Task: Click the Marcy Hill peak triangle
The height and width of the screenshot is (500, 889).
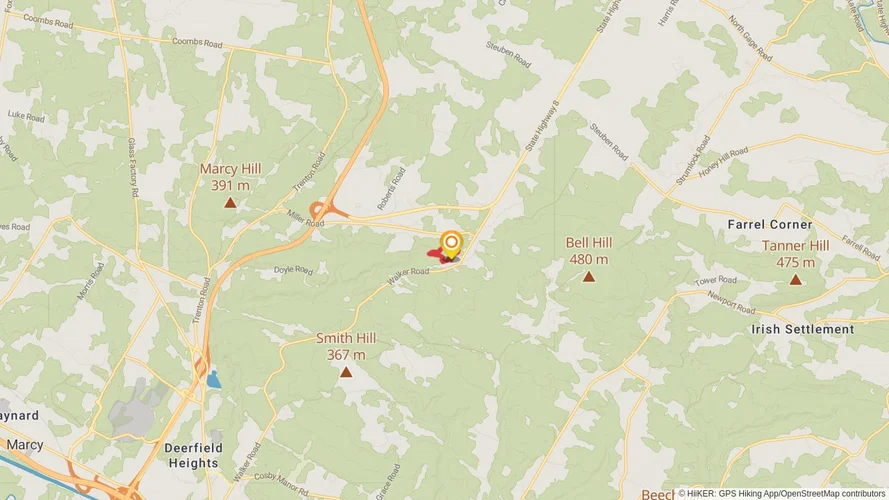Action: (x=230, y=202)
